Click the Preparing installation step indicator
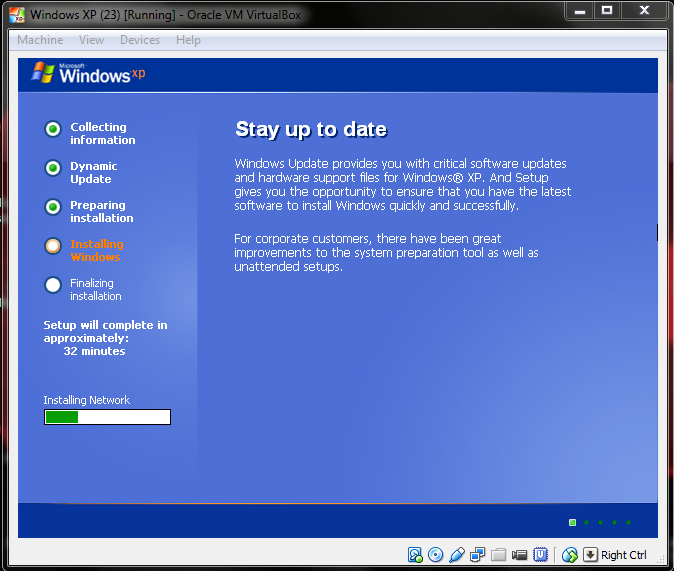This screenshot has height=571, width=674. pos(53,207)
